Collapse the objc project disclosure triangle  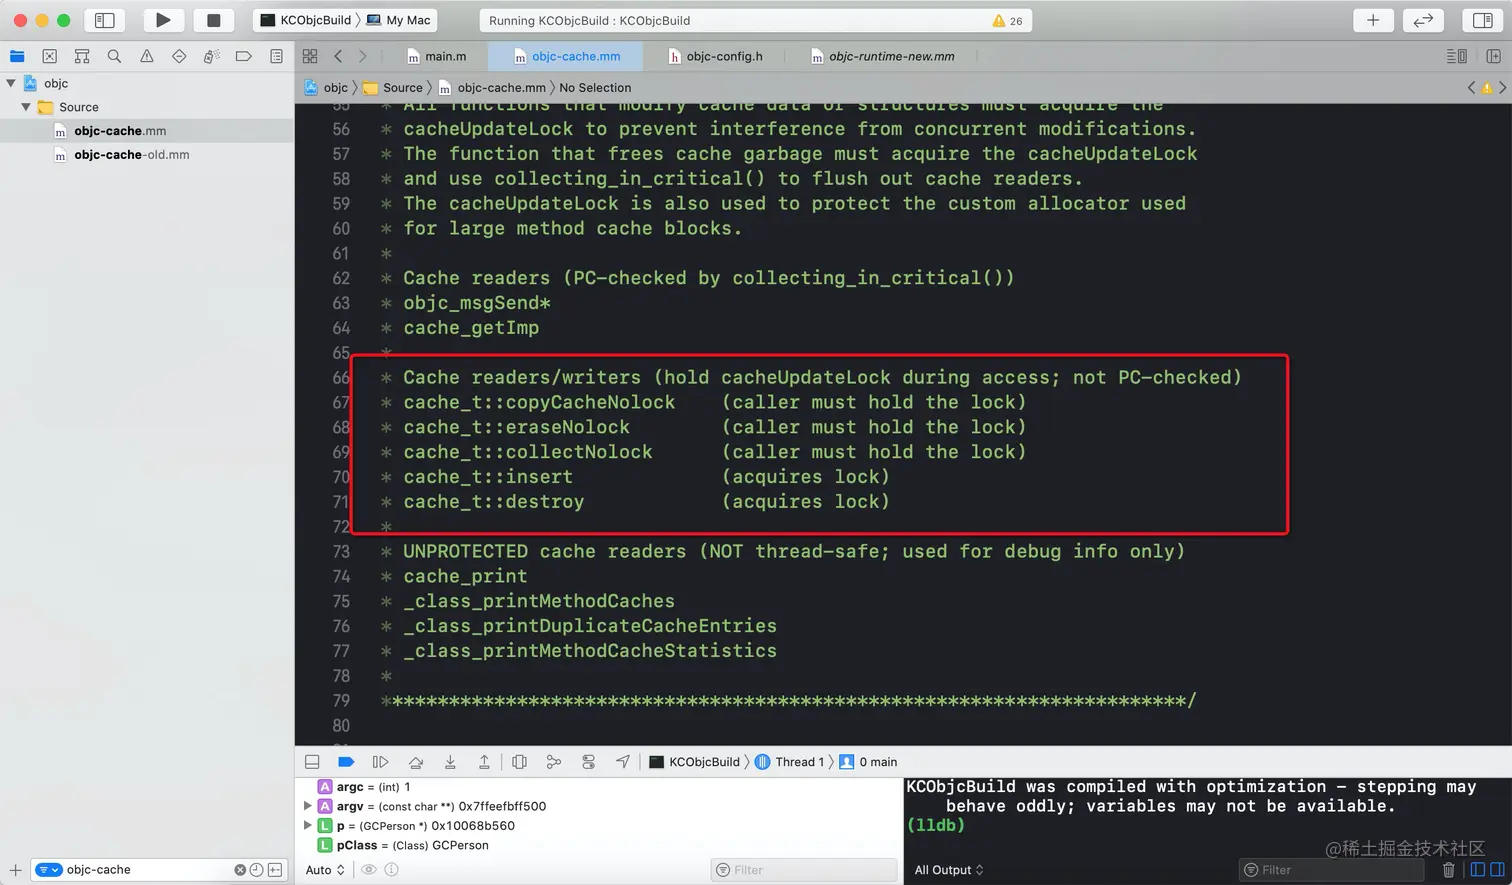tap(11, 83)
